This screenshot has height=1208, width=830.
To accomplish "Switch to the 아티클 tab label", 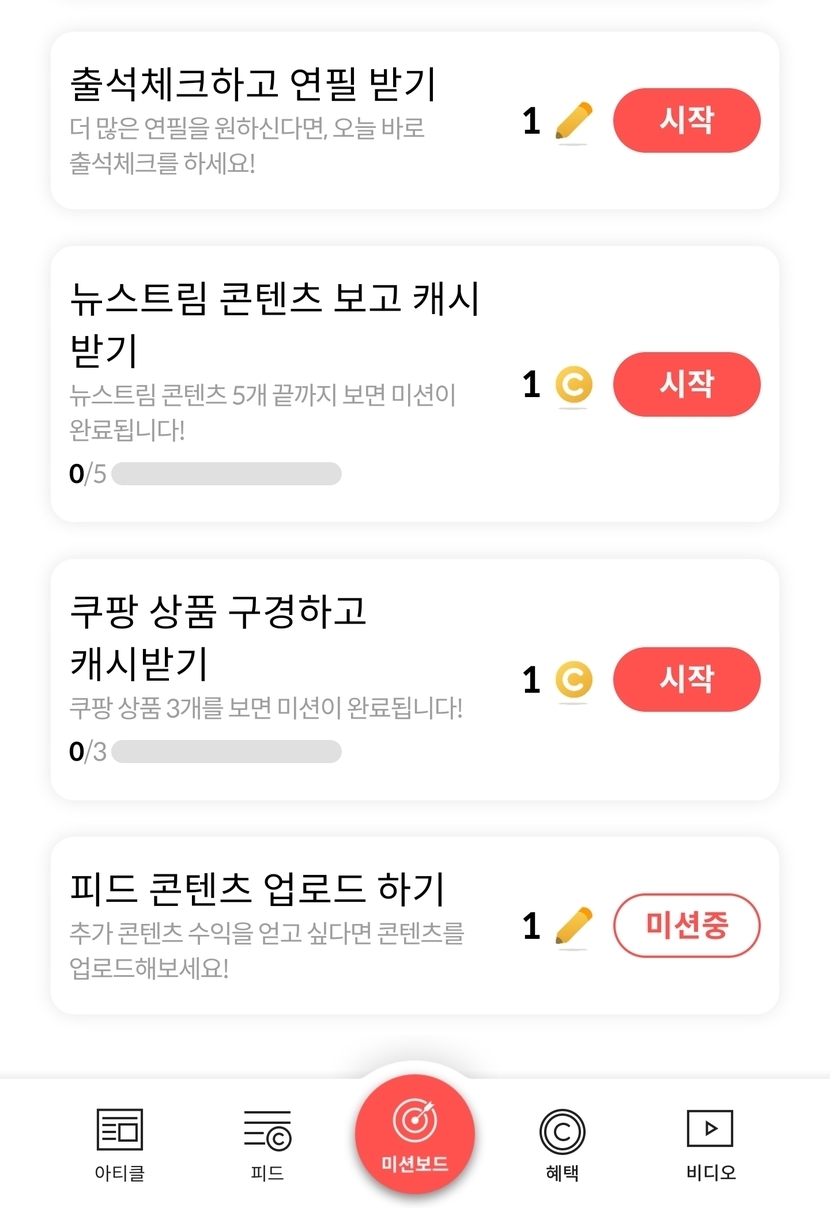I will coord(120,1173).
